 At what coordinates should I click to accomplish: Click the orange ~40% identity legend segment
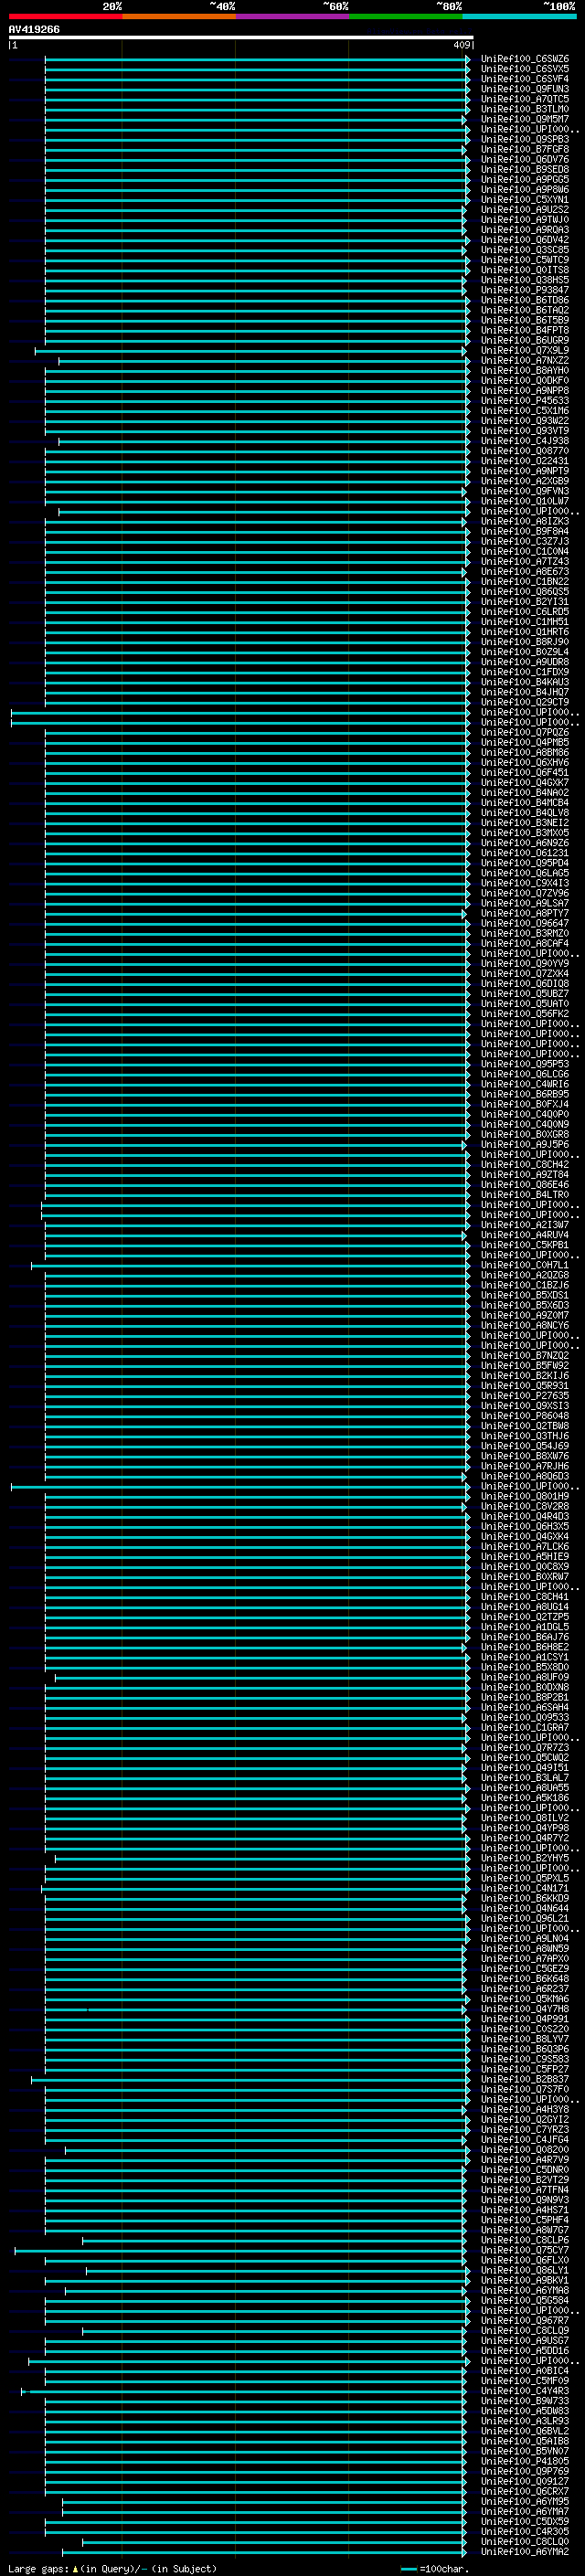(179, 16)
